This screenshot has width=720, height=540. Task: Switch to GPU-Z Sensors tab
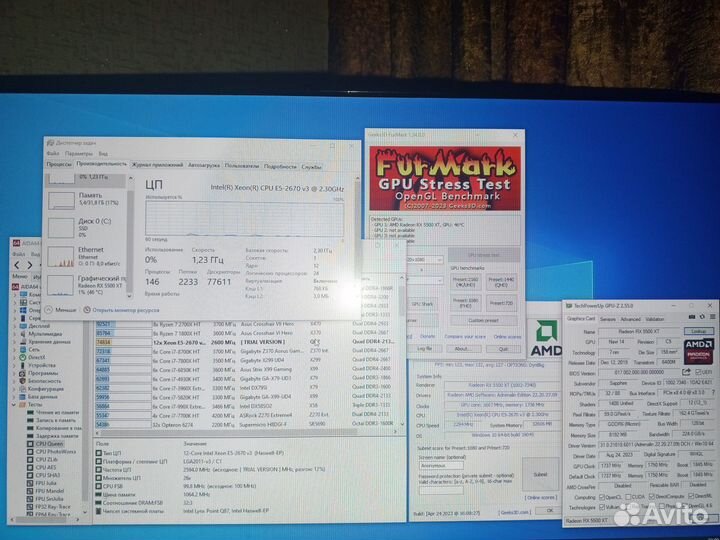tap(608, 319)
